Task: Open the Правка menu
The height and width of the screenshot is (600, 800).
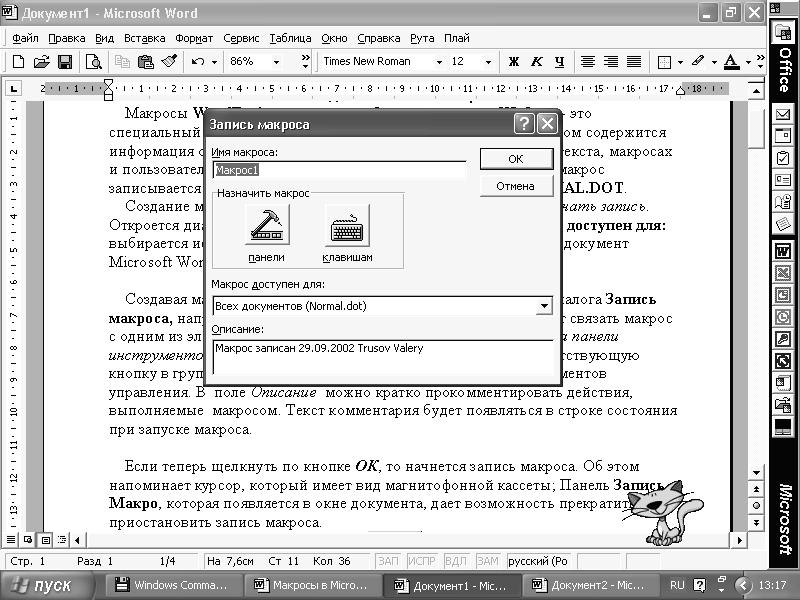Action: click(66, 38)
